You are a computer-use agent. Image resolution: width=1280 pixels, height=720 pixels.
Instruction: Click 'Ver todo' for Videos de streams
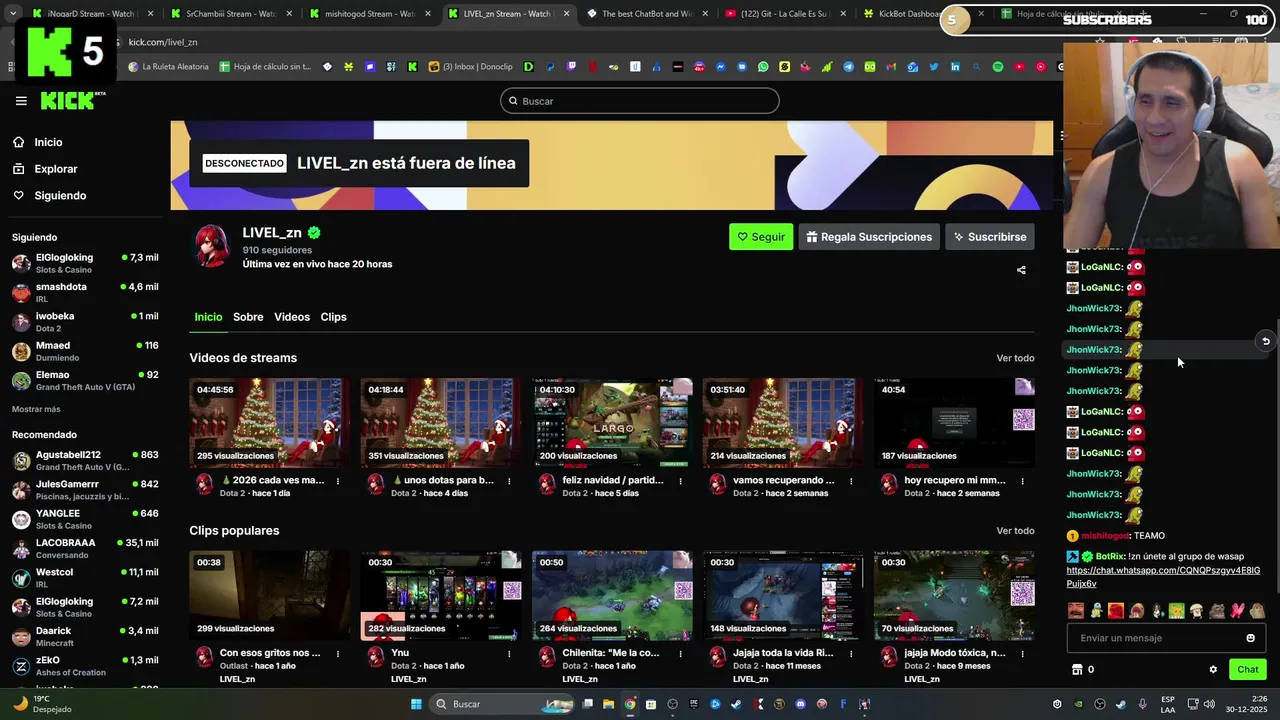point(1015,358)
